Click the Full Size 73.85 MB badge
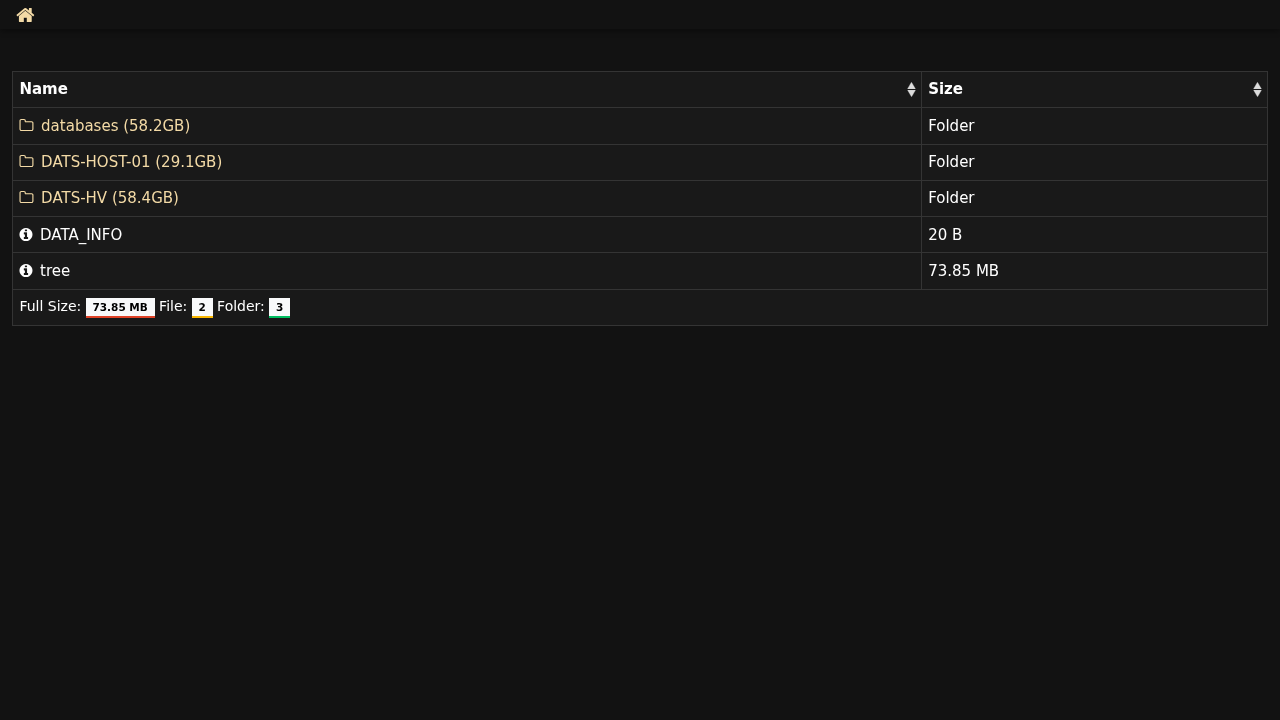 pyautogui.click(x=120, y=308)
